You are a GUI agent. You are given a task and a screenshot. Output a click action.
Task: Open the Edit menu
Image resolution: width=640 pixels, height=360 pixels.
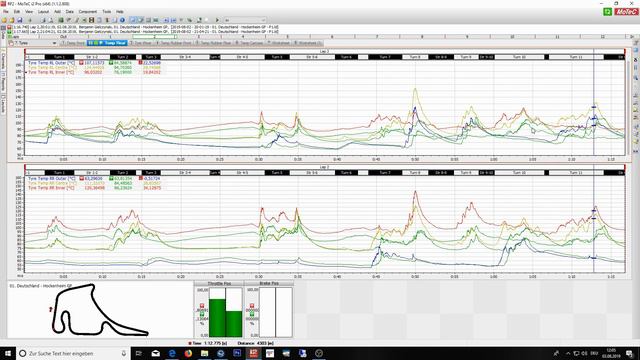(17, 11)
